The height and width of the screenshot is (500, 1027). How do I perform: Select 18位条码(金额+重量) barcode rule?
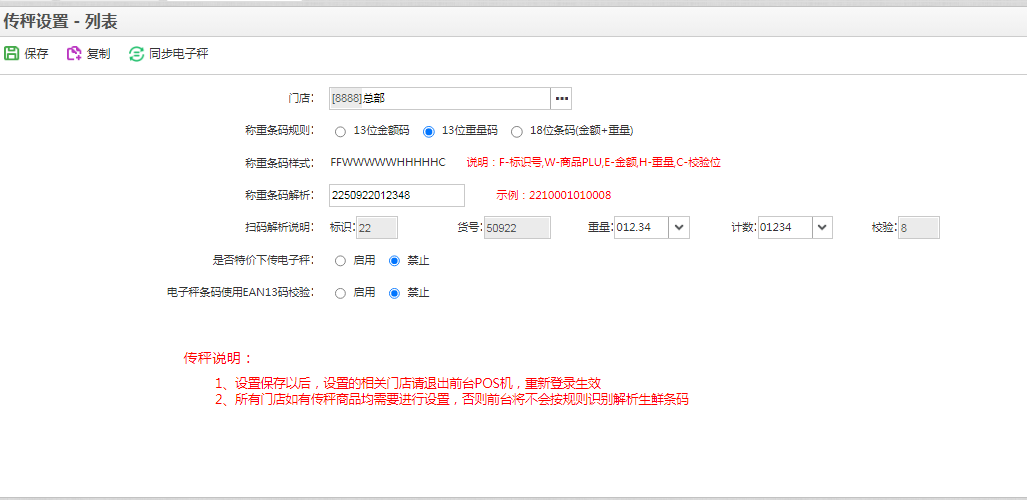[517, 131]
